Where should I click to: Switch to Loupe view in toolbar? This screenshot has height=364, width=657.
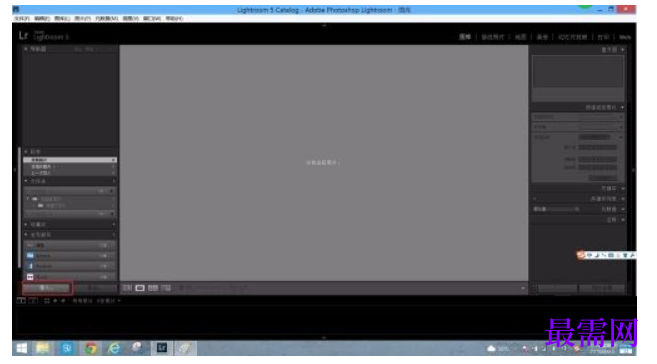[x=140, y=288]
